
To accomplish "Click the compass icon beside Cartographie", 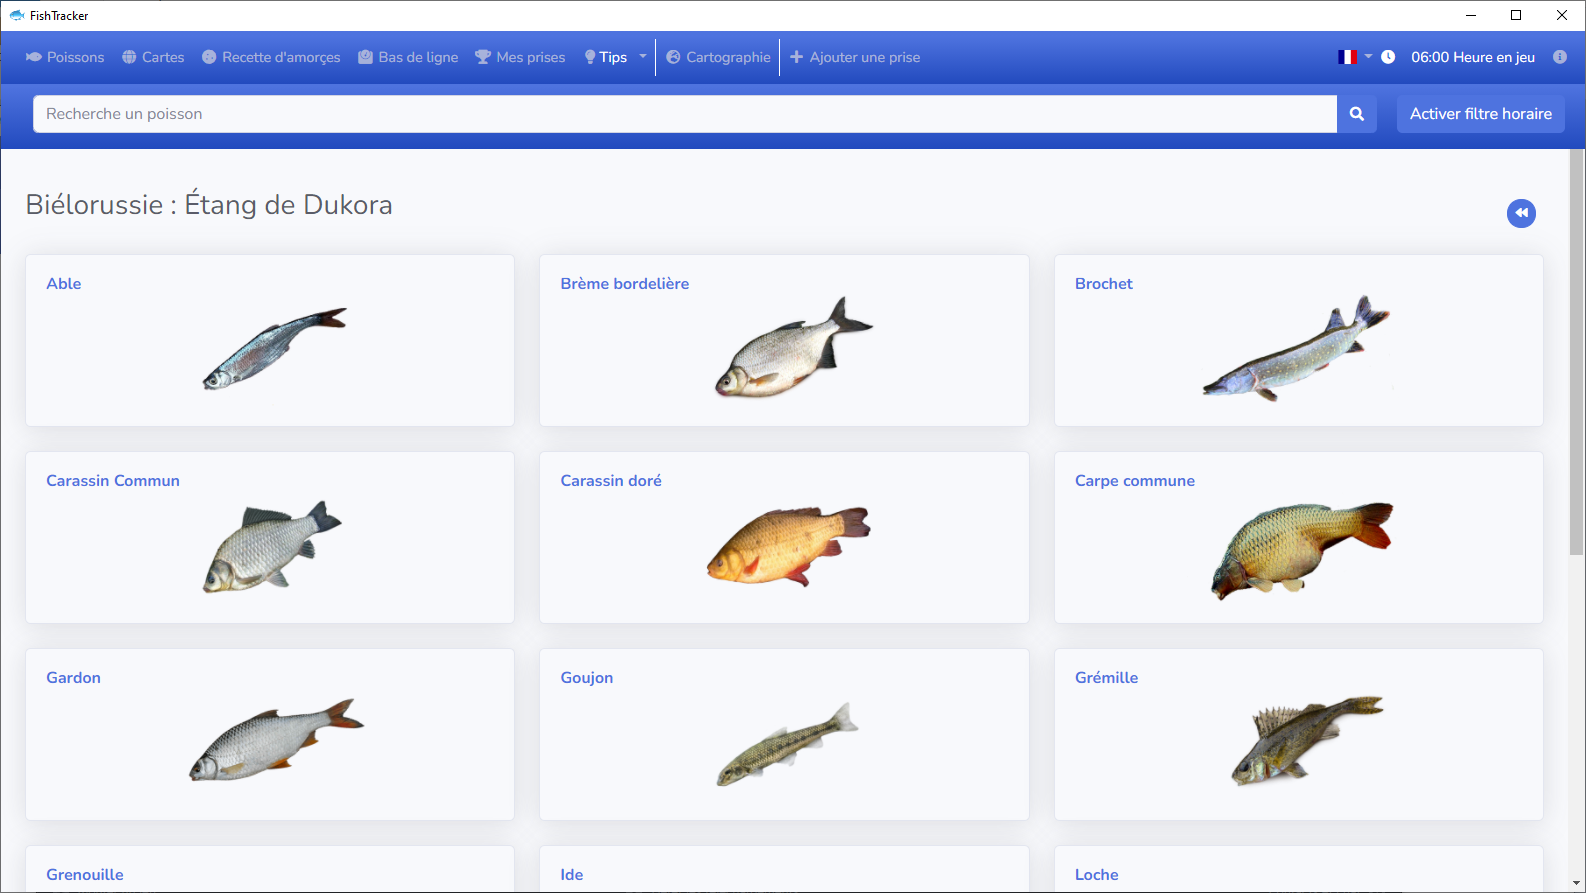I will click(673, 57).
